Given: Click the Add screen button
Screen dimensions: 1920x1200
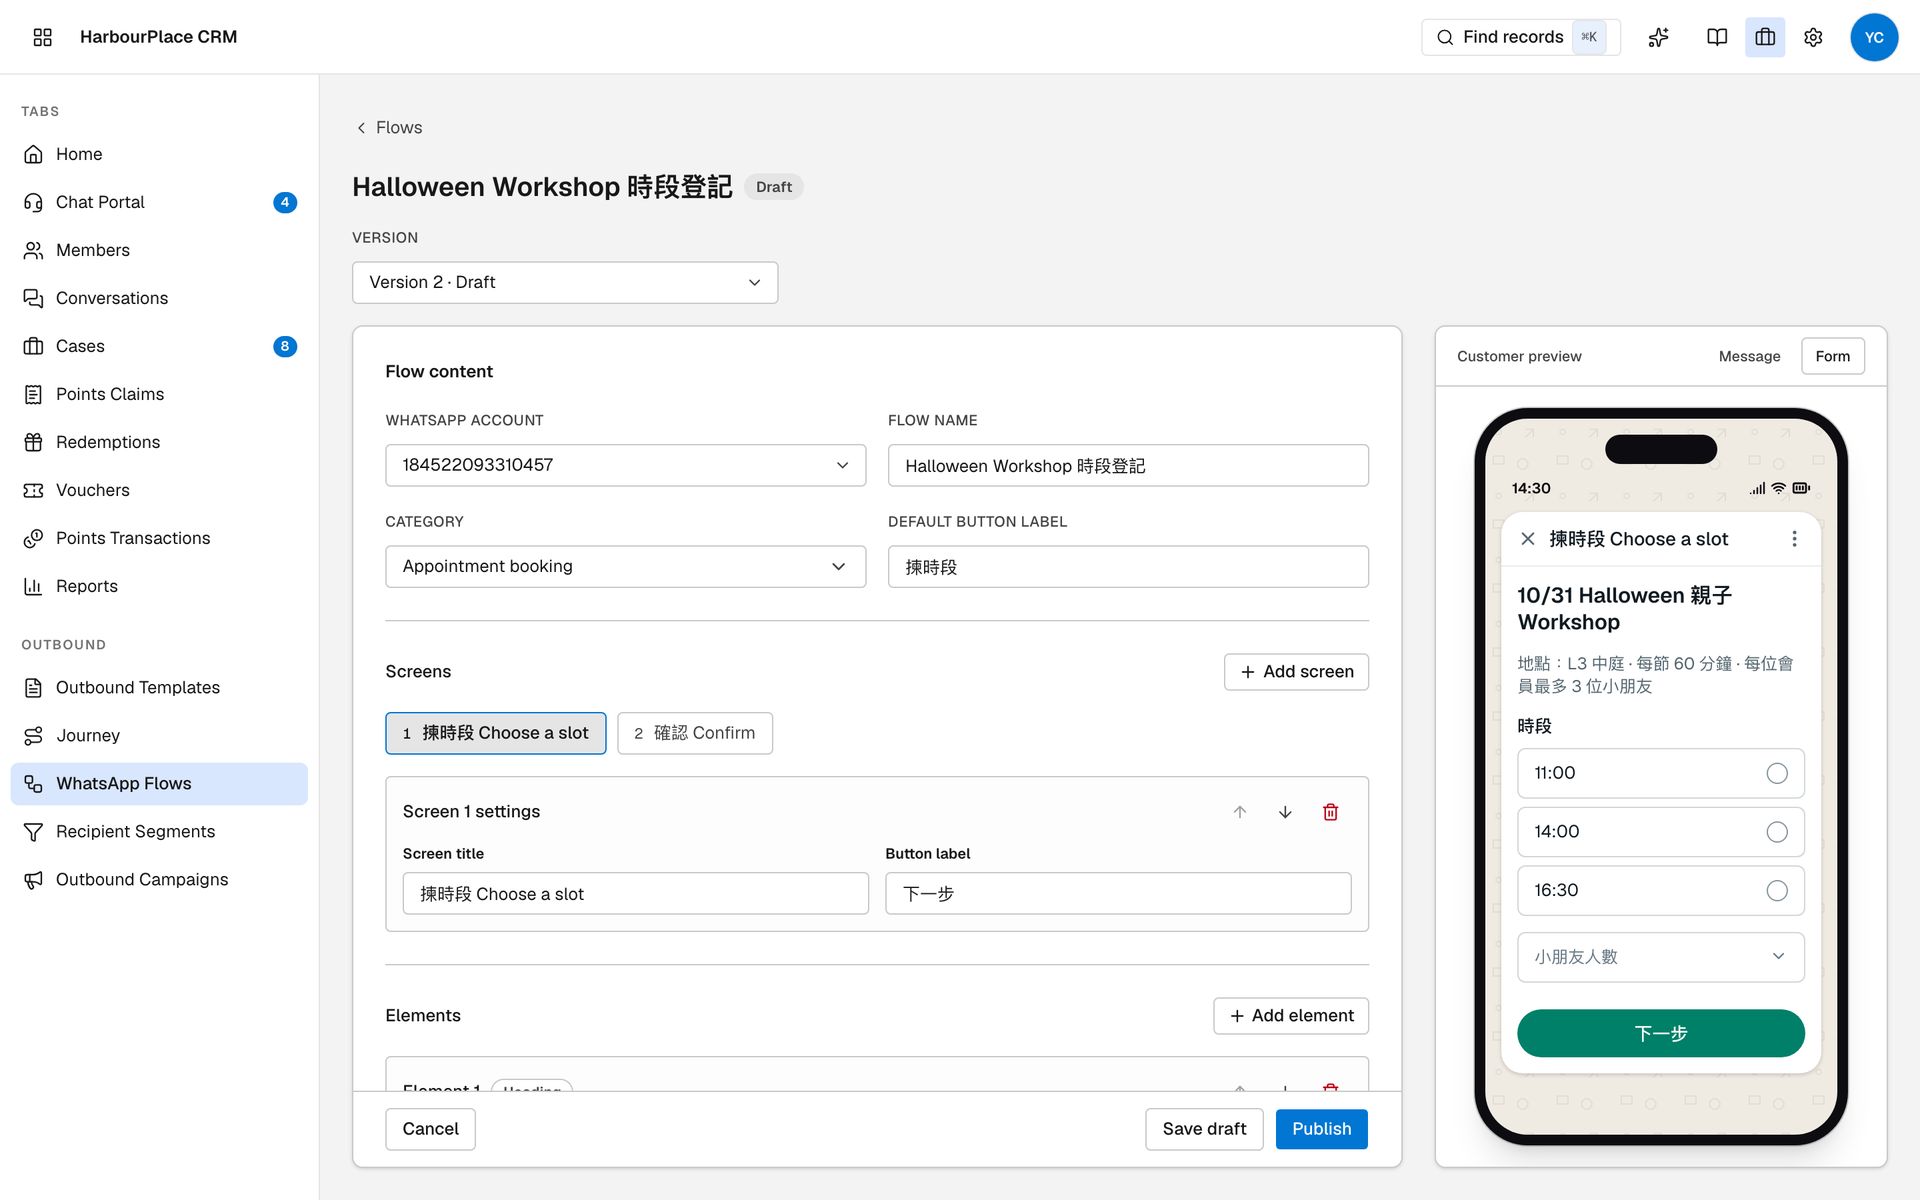Looking at the screenshot, I should (x=1296, y=672).
